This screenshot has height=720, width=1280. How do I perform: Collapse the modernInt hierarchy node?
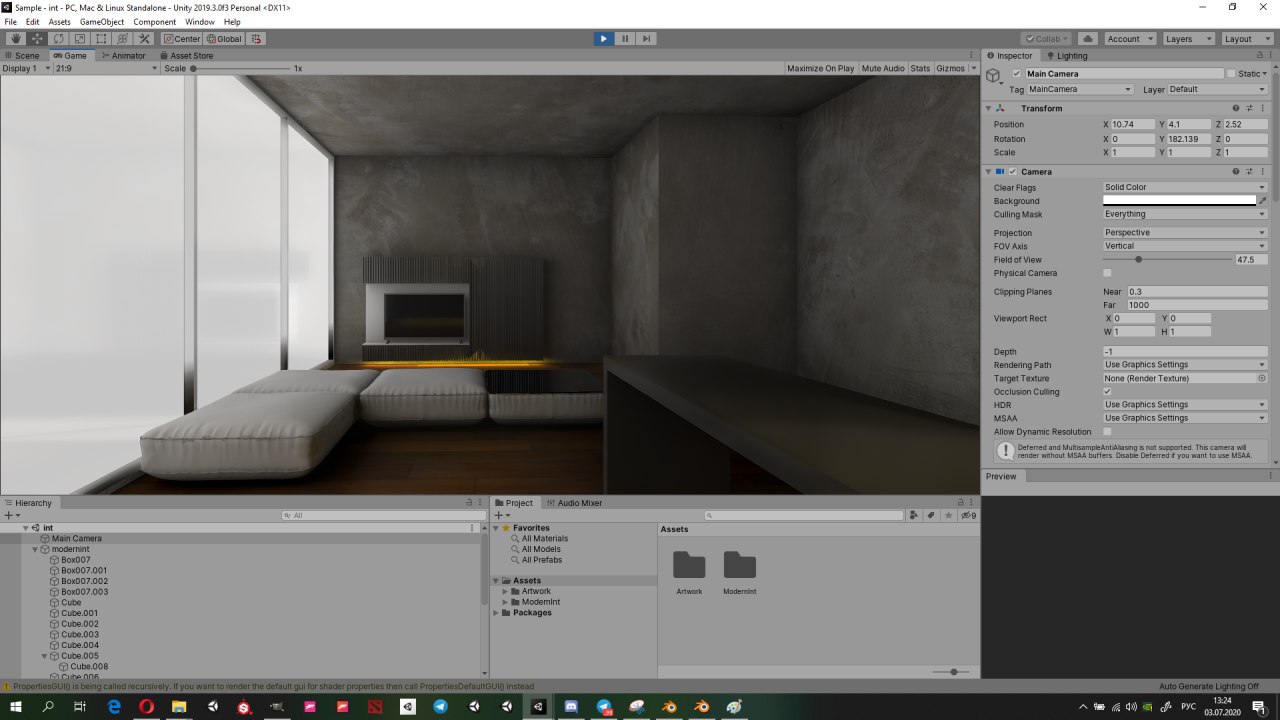tap(35, 549)
